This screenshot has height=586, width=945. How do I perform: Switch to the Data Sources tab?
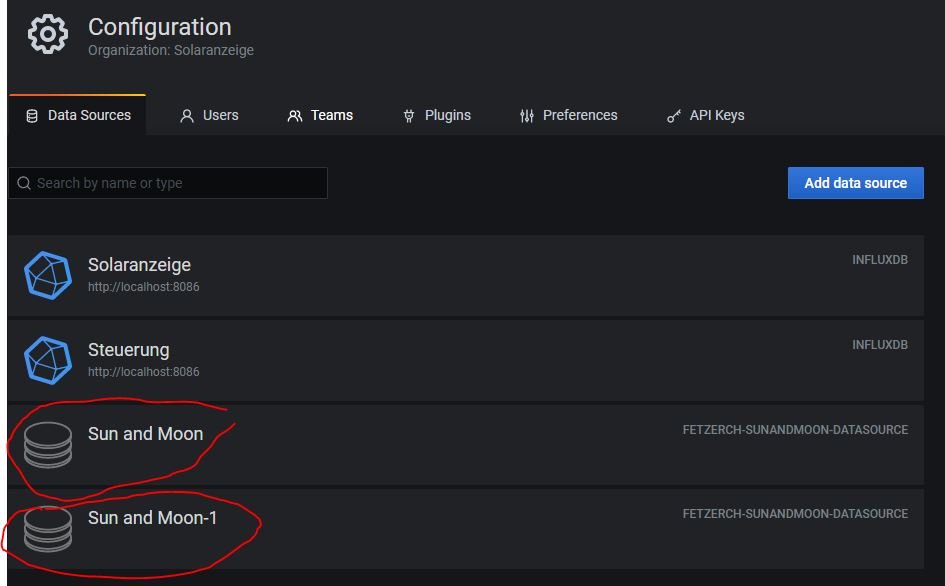(x=78, y=115)
